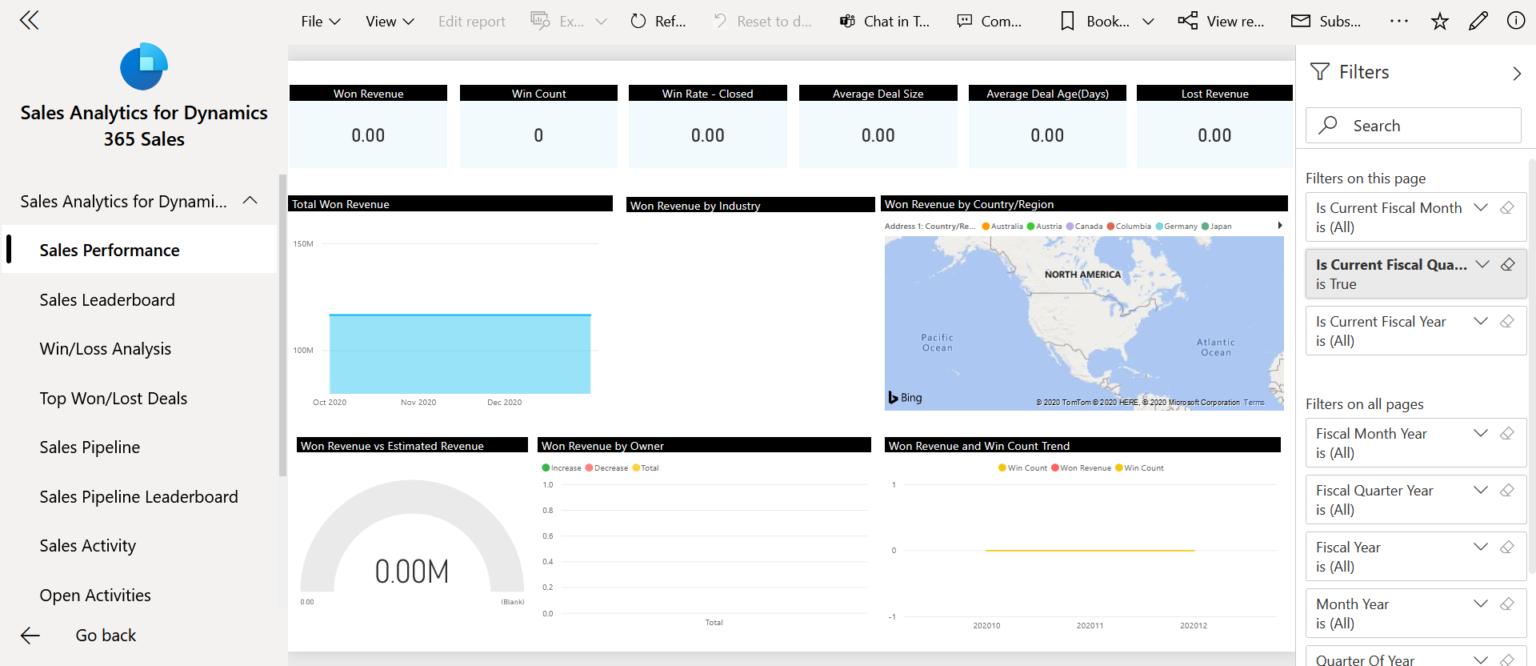This screenshot has width=1536, height=666.
Task: Open Sales Pipeline Leaderboard page
Action: 139,496
